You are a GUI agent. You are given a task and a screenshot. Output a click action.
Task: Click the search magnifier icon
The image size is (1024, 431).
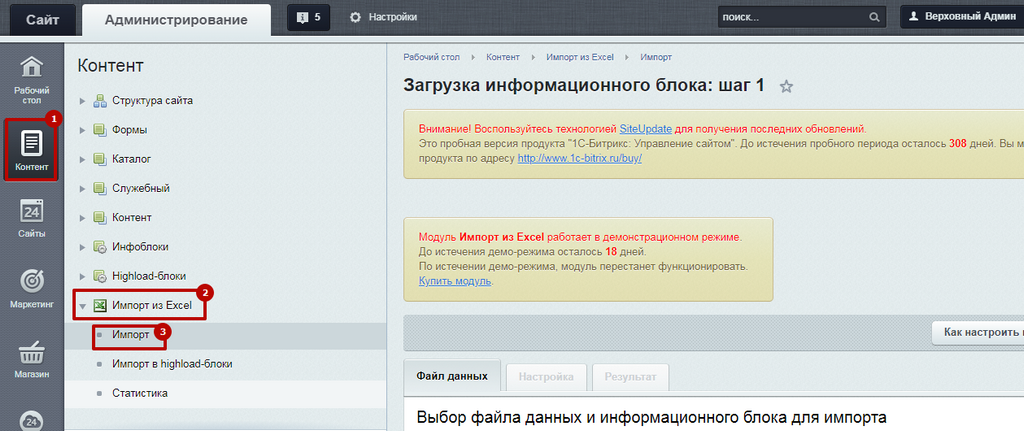874,18
